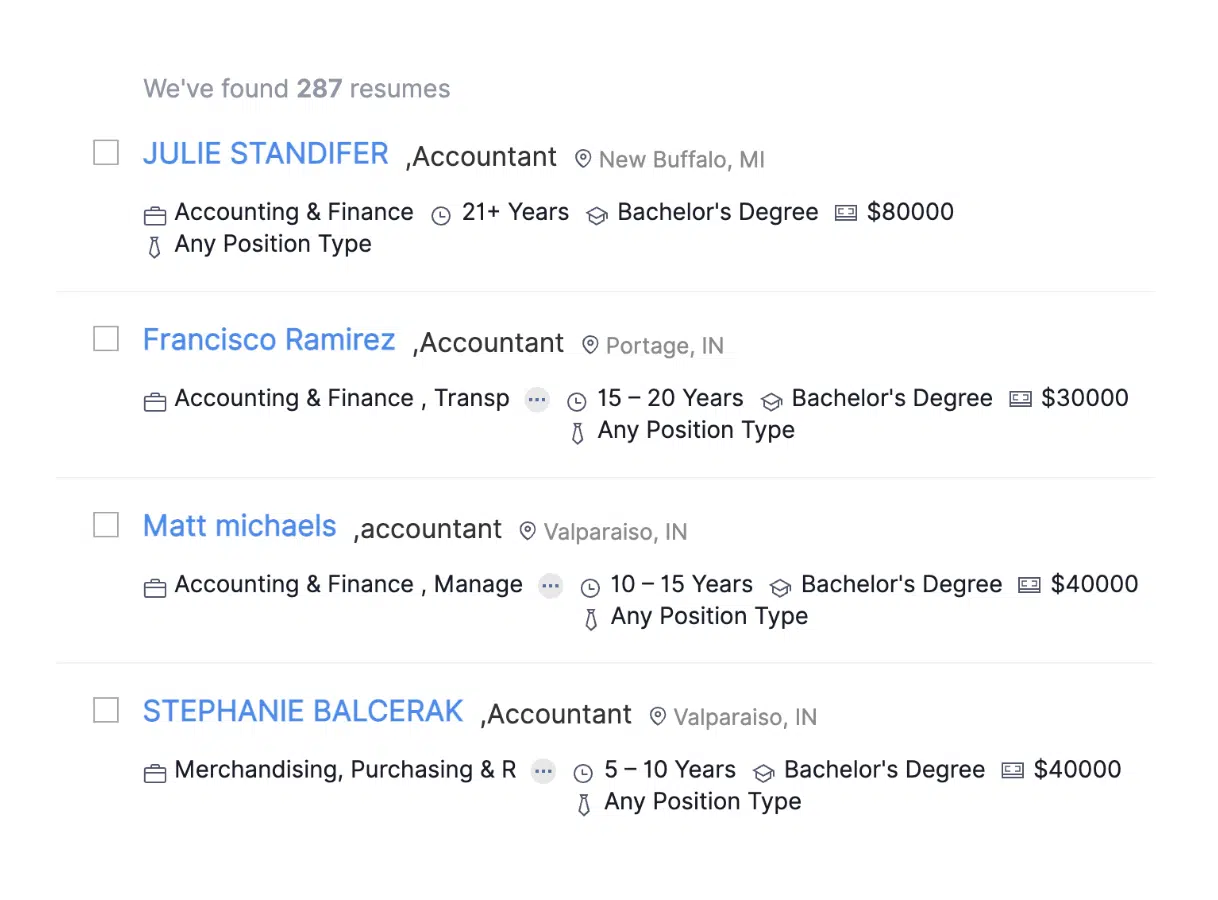Viewport: 1218px width, 900px height.
Task: Open JULIE STANDIFER's resume
Action: pyautogui.click(x=265, y=154)
